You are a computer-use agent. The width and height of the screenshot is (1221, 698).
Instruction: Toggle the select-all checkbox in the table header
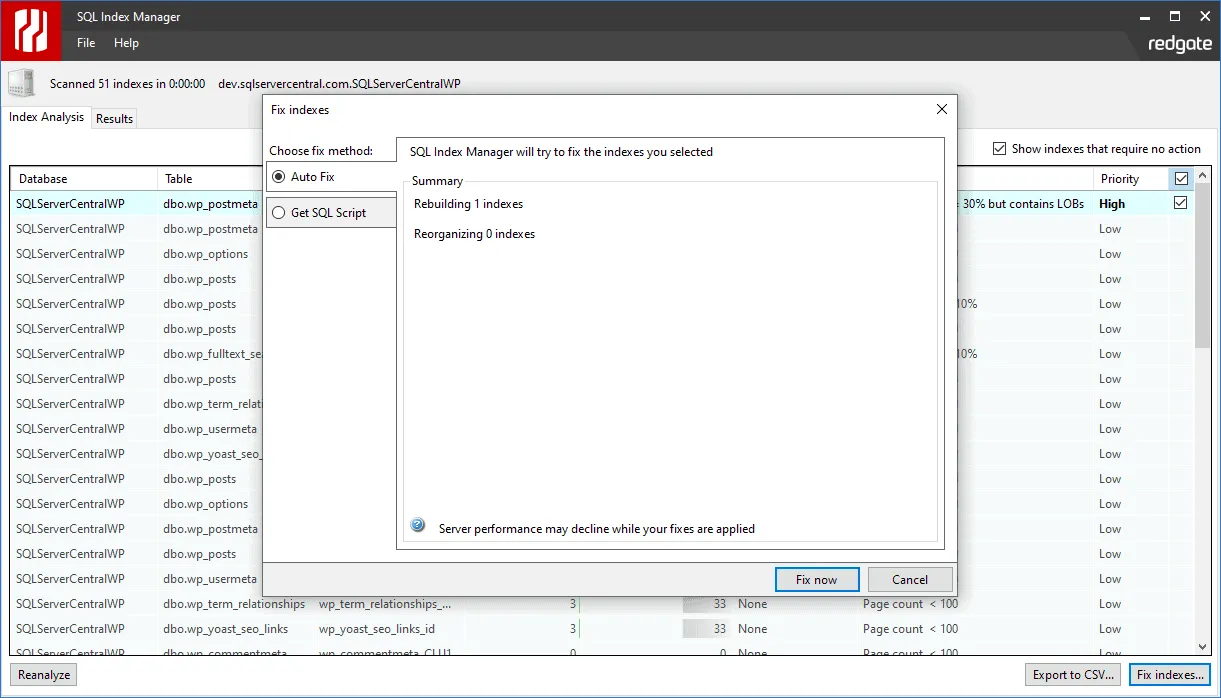pyautogui.click(x=1181, y=179)
